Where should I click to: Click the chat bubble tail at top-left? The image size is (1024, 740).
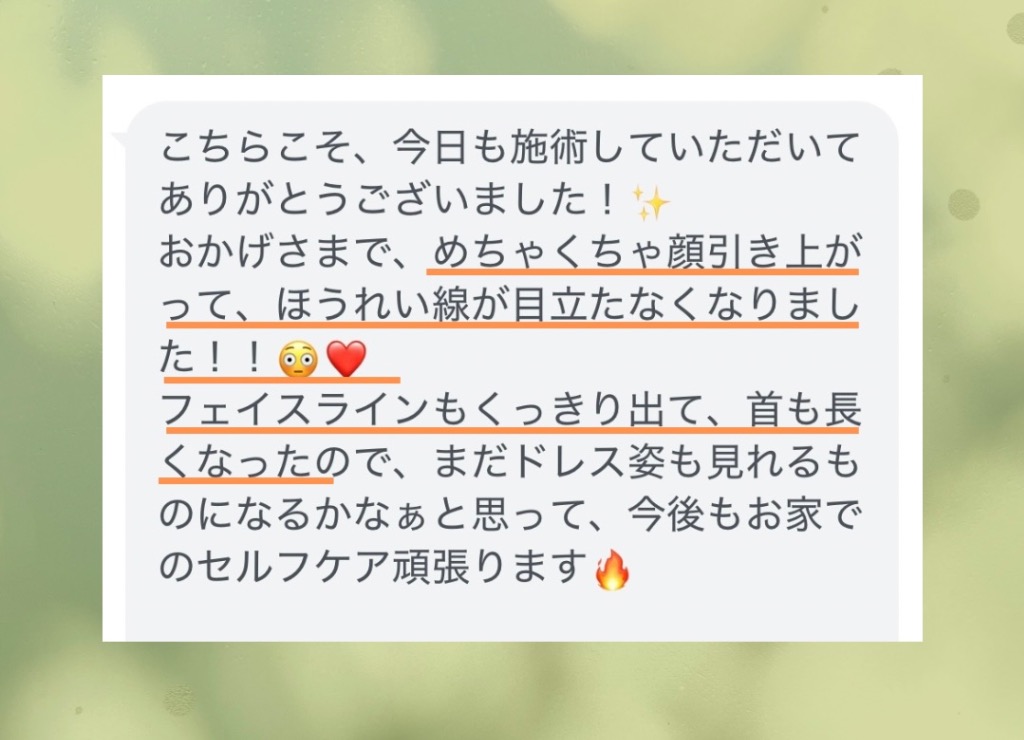(119, 138)
